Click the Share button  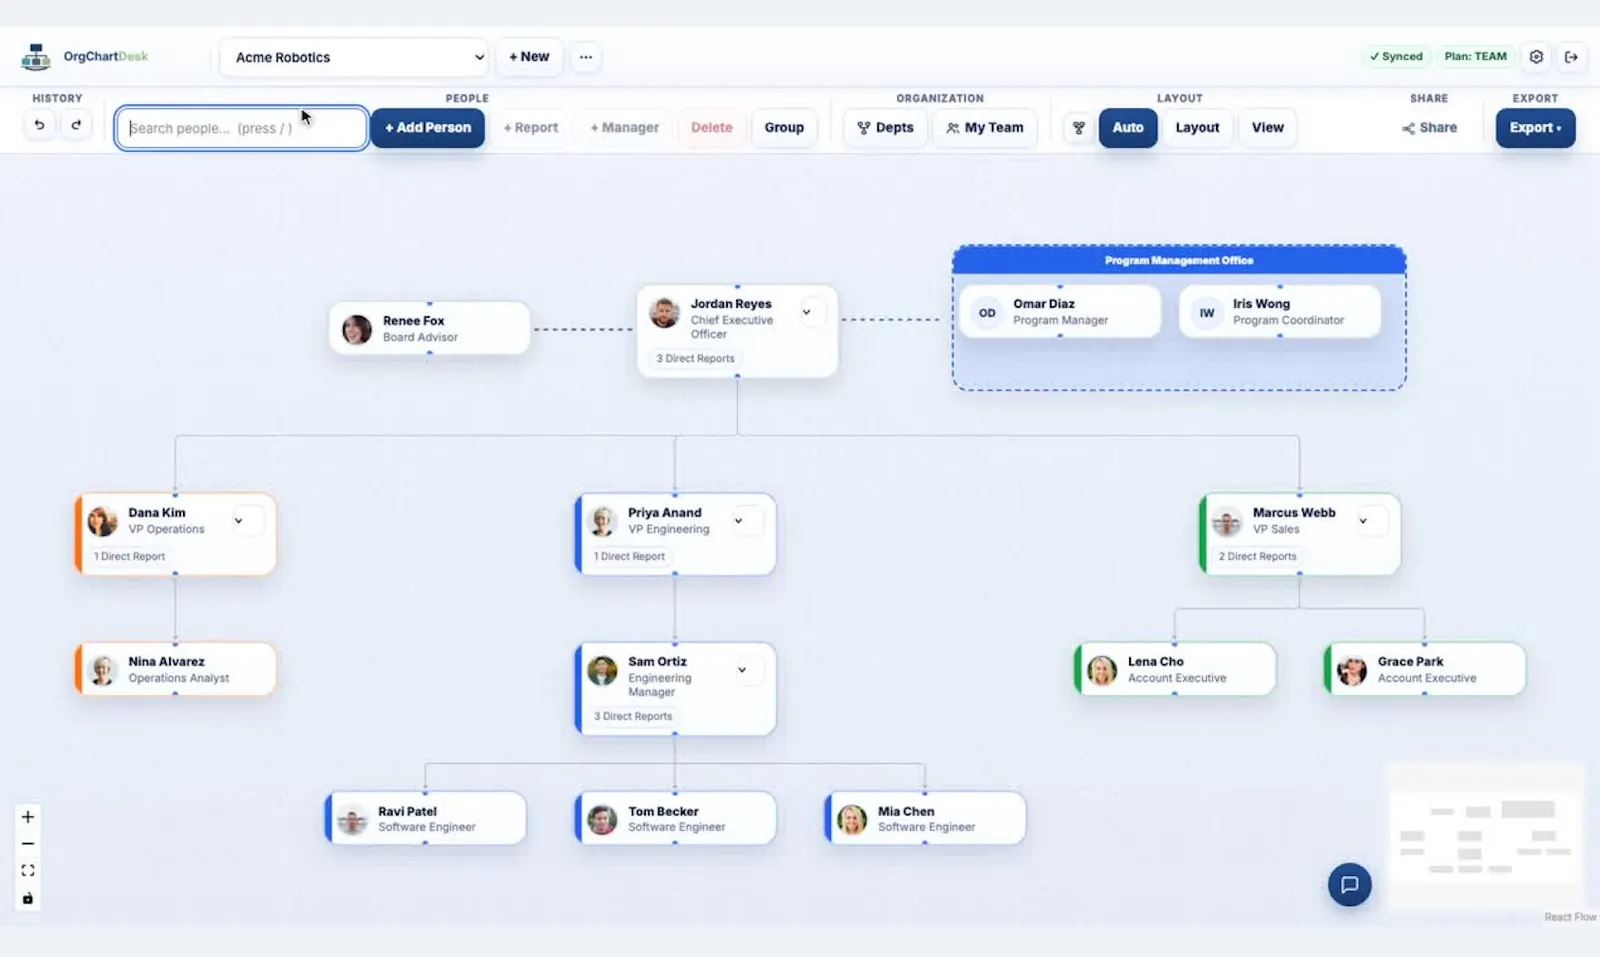click(1429, 128)
